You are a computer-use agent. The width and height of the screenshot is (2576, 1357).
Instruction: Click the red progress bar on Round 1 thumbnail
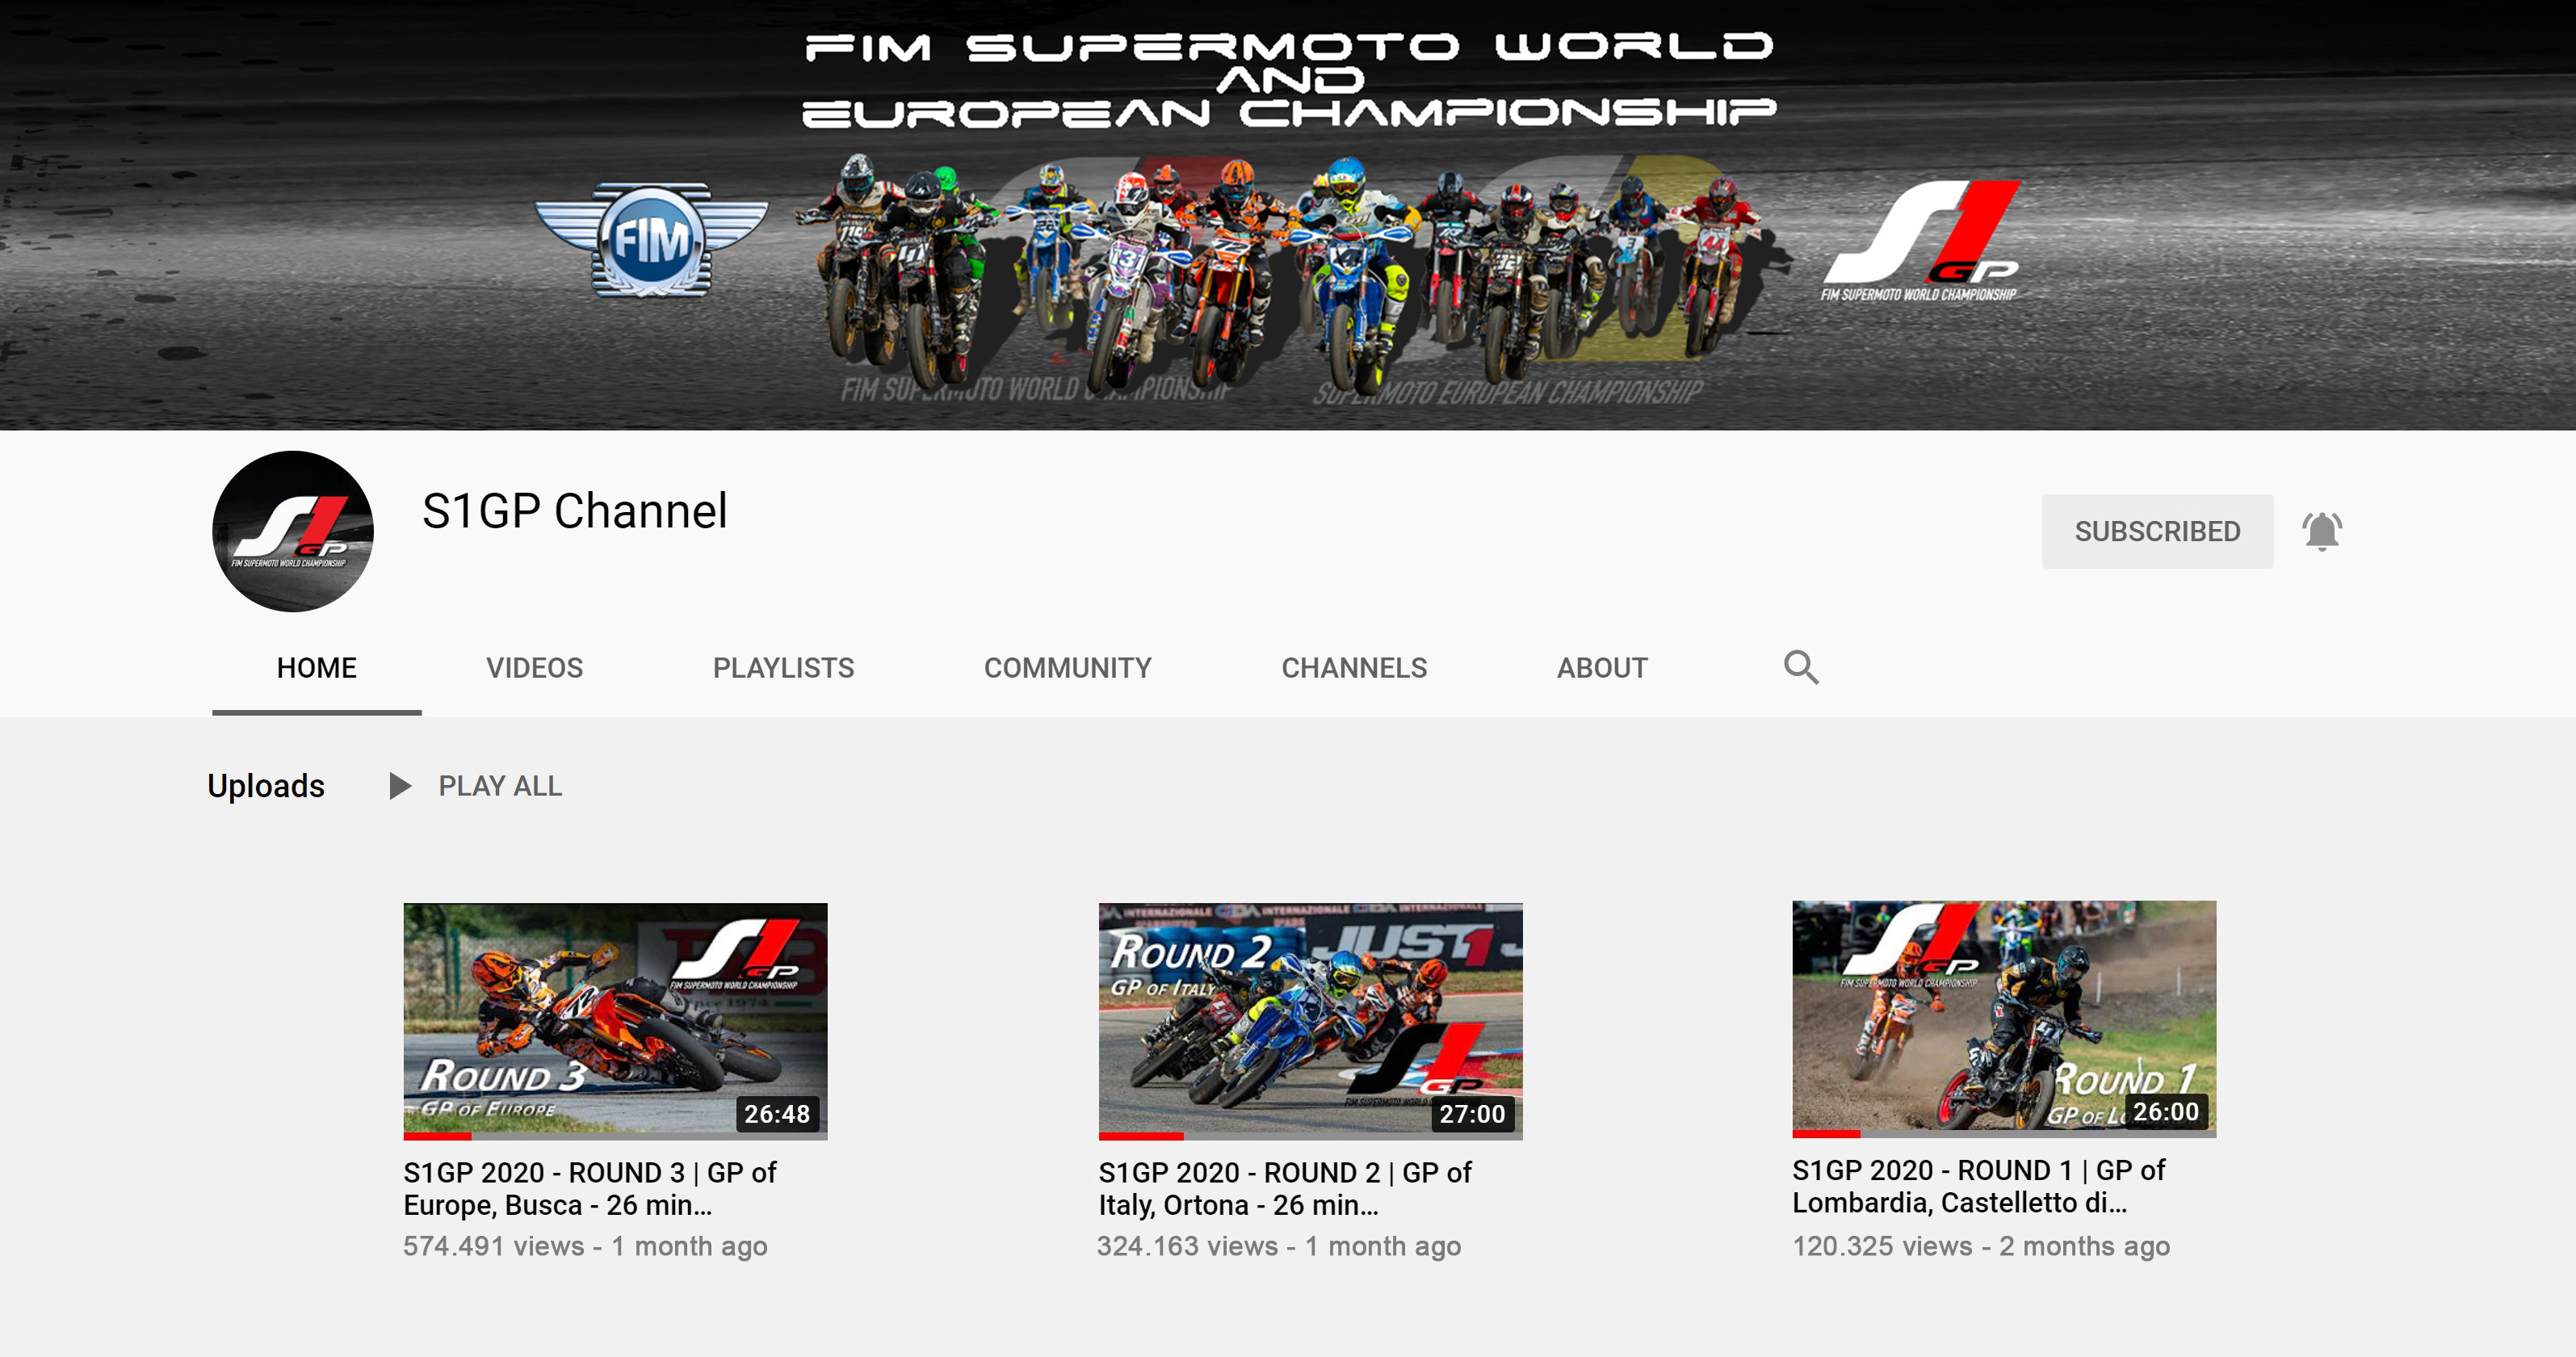(1826, 1134)
